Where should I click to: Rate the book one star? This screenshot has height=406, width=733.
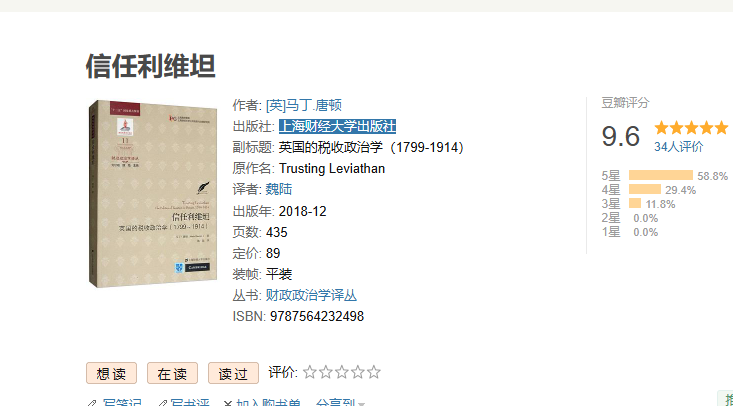(309, 372)
